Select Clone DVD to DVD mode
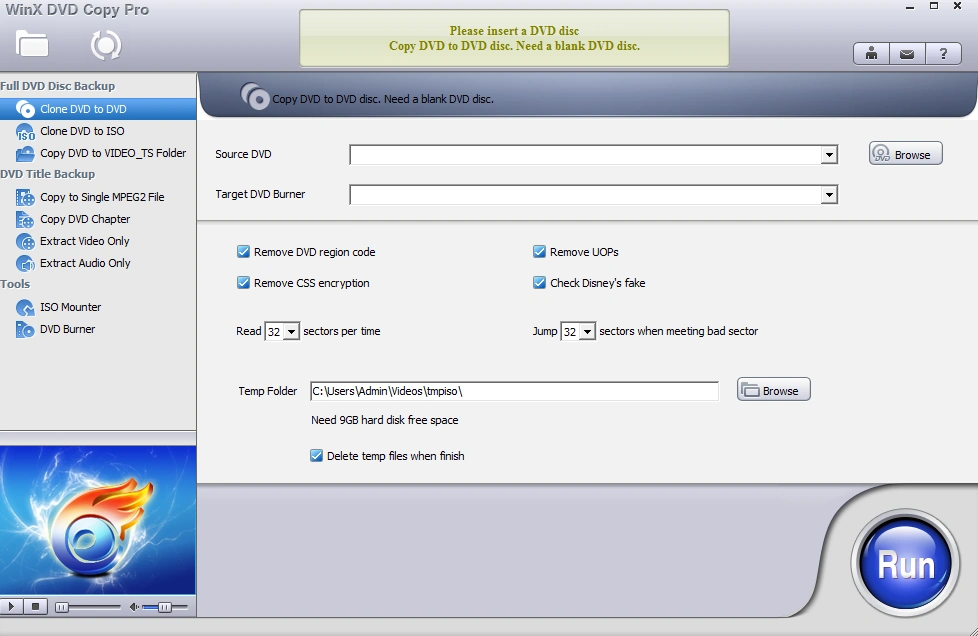Image resolution: width=978 pixels, height=636 pixels. [x=98, y=109]
